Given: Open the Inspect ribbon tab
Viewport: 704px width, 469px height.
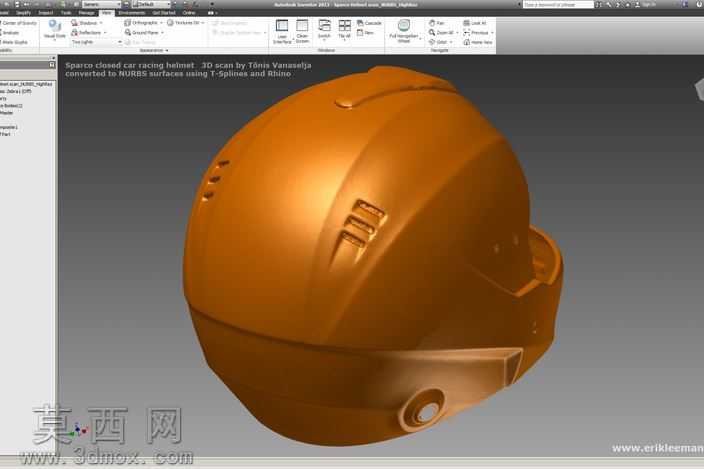Looking at the screenshot, I should point(45,13).
